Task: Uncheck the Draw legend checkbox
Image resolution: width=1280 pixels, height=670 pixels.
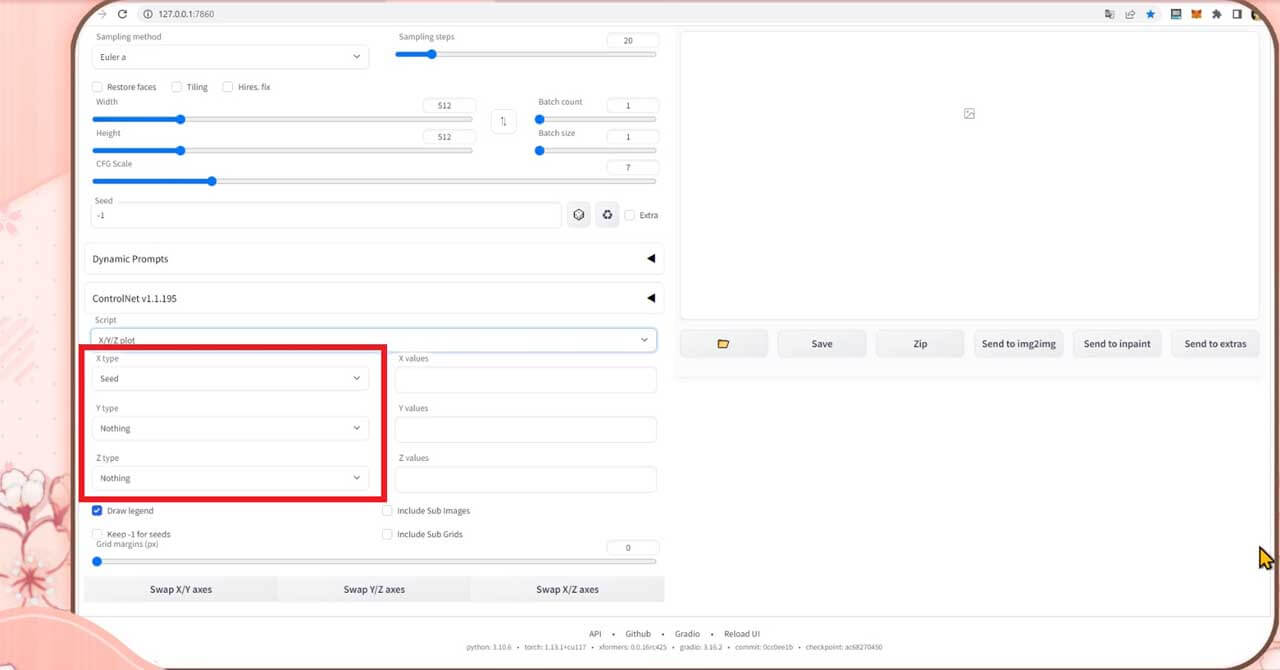Action: tap(98, 511)
